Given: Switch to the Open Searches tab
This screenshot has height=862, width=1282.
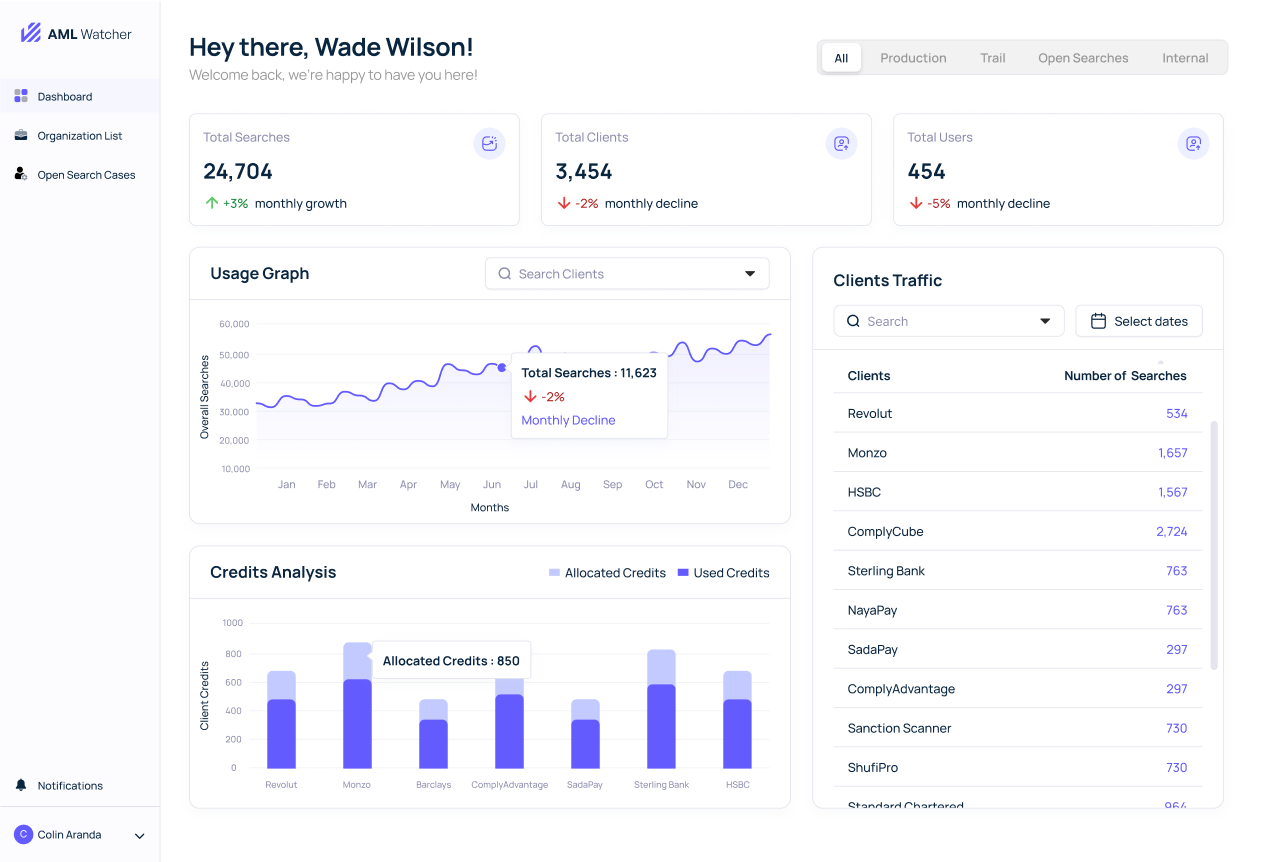Looking at the screenshot, I should click(x=1083, y=57).
